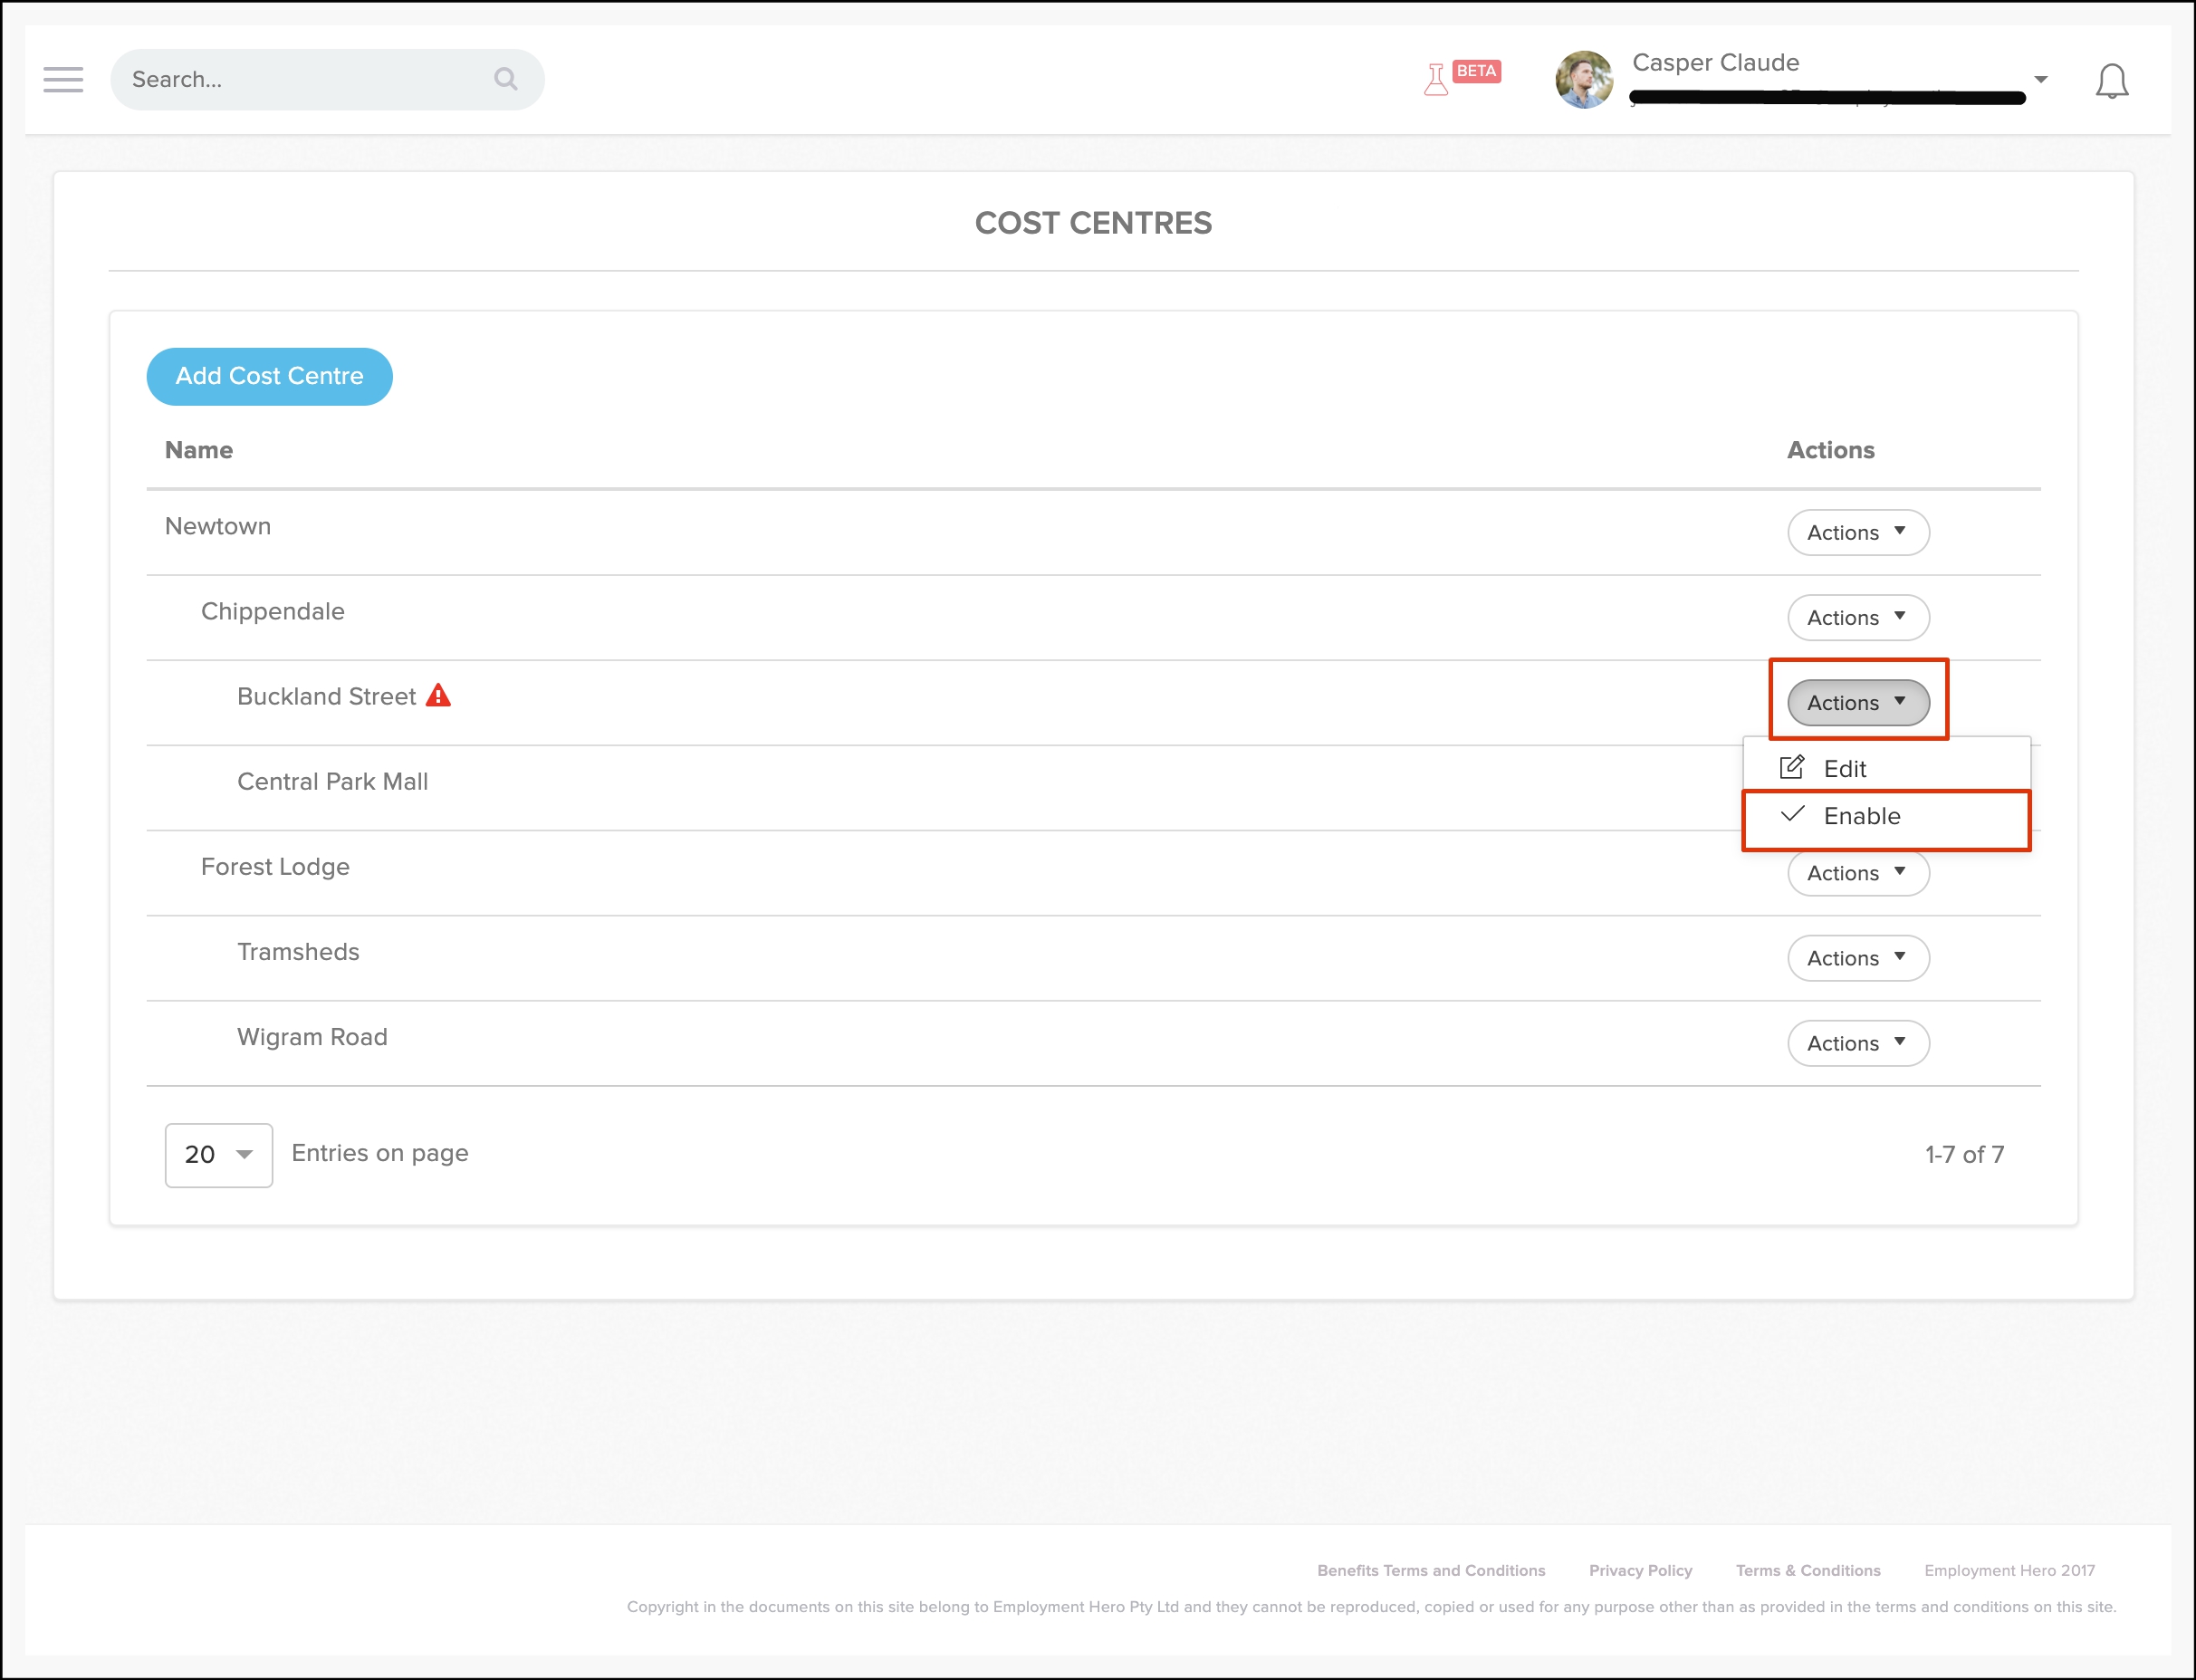Click the Enable checkmark icon
This screenshot has height=1680, width=2196.
point(1792,814)
